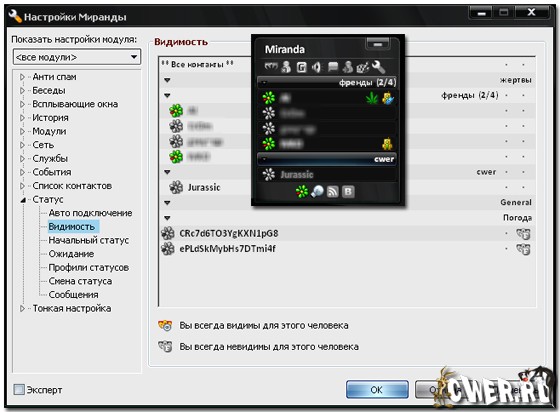Click the wrench icon in the settings title bar
Image resolution: width=560 pixels, height=412 pixels.
14,16
